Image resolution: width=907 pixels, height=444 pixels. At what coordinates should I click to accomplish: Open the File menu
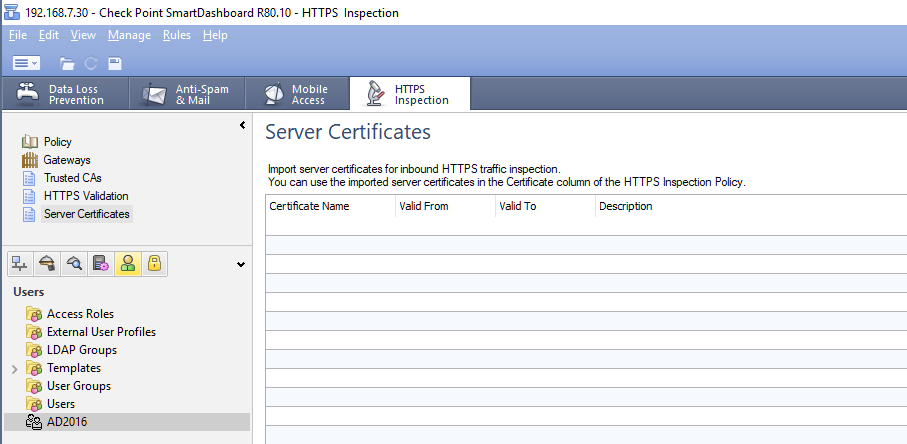[18, 35]
